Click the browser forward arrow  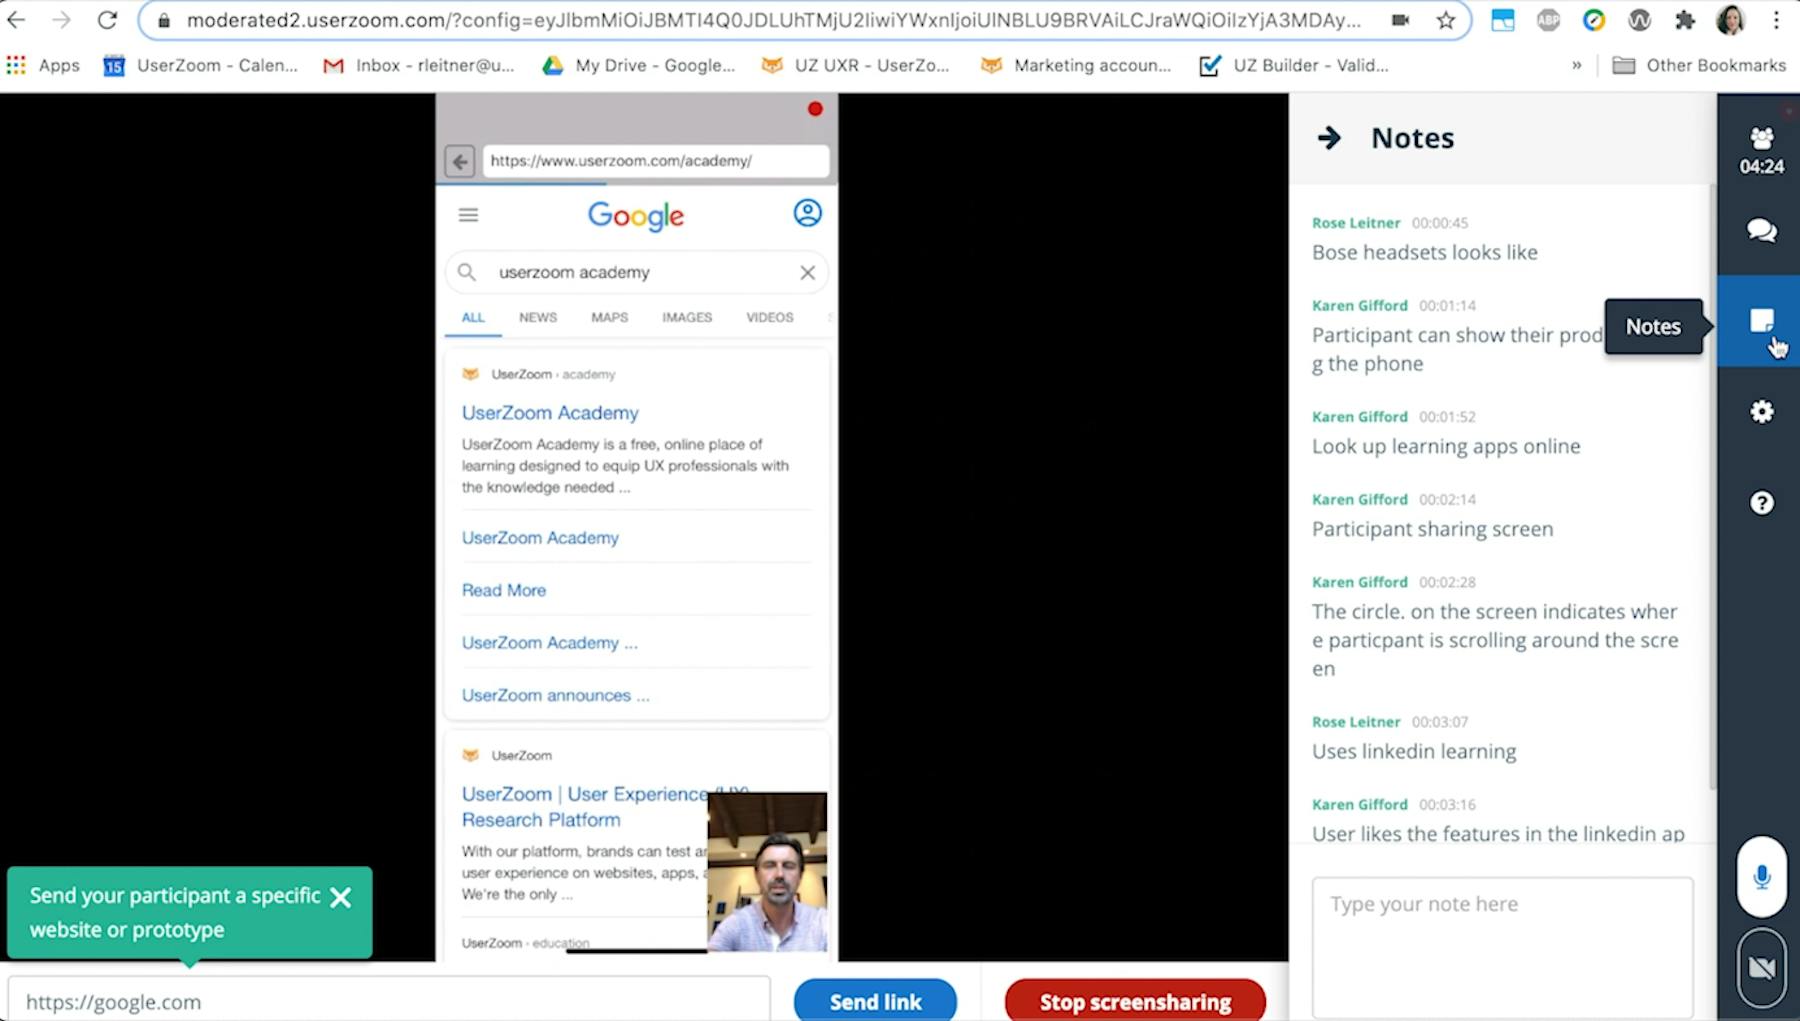coord(61,20)
